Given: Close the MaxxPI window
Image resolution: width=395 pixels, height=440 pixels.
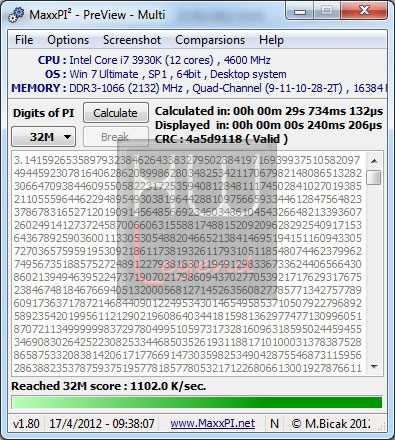Looking at the screenshot, I should pos(364,11).
